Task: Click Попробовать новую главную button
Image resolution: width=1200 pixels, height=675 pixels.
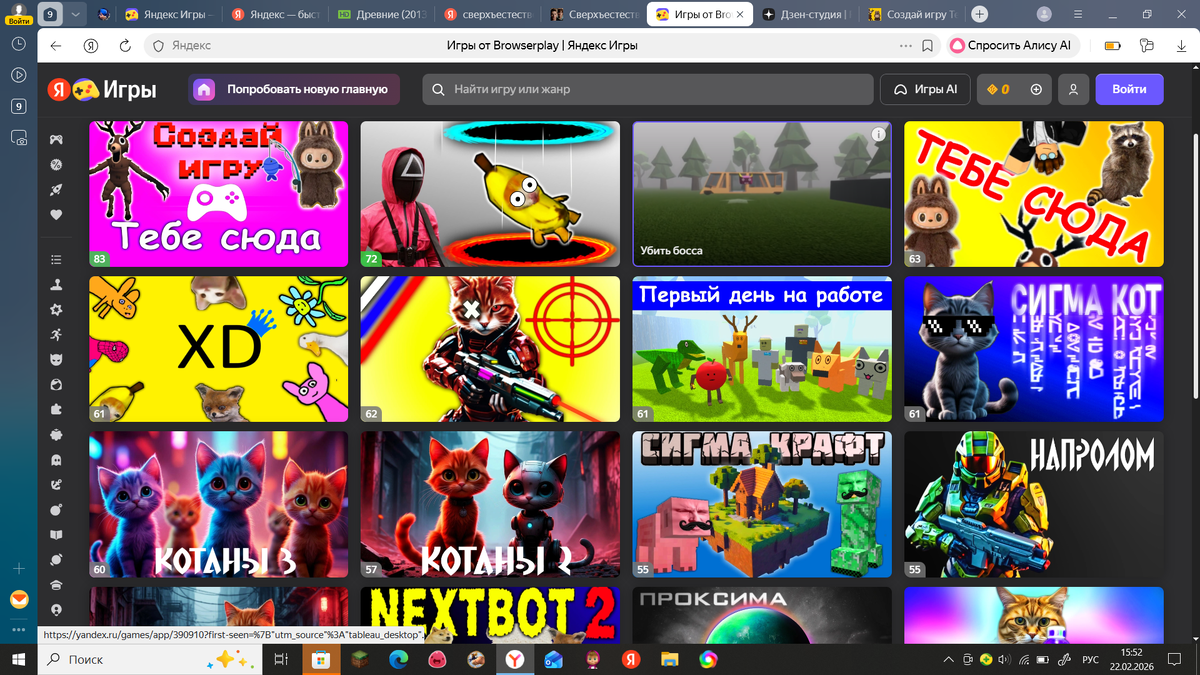Action: click(294, 89)
